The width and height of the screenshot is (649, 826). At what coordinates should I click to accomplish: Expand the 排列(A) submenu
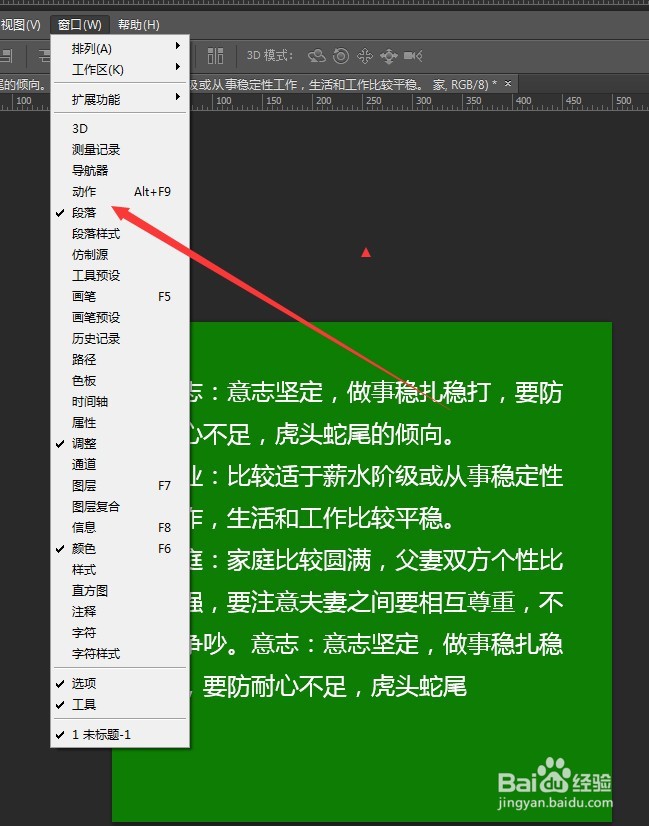click(121, 48)
